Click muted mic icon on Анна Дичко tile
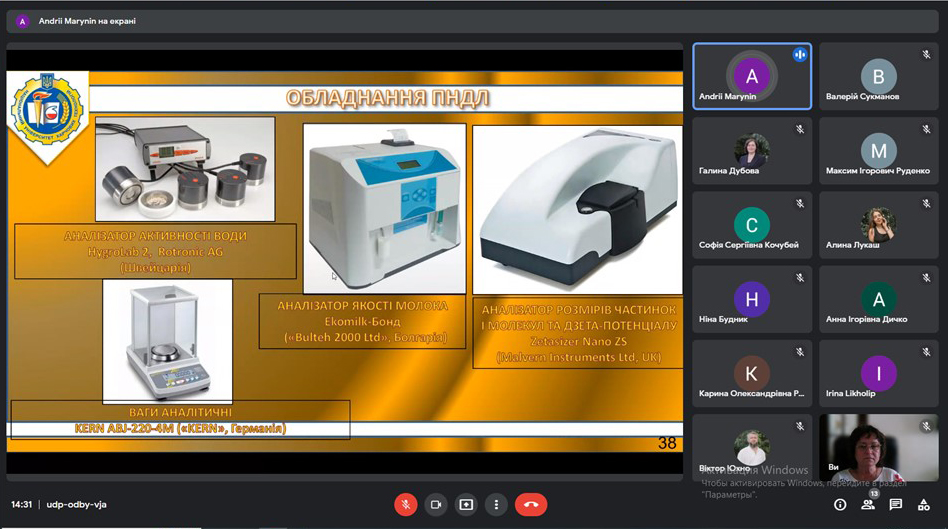This screenshot has height=529, width=948. point(926,277)
